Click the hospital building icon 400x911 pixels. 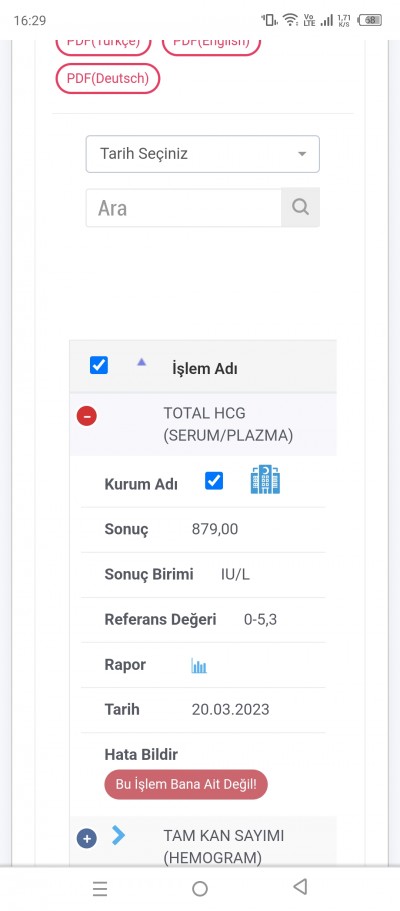(x=265, y=480)
